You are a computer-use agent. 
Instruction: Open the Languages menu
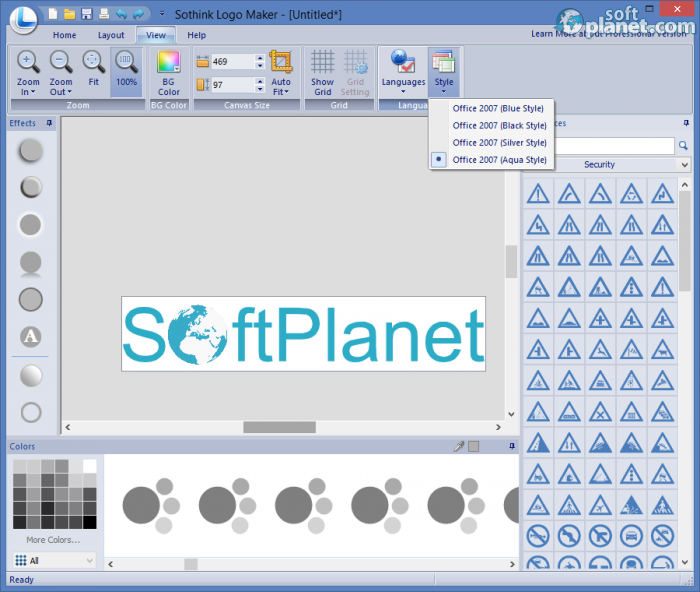(x=403, y=72)
